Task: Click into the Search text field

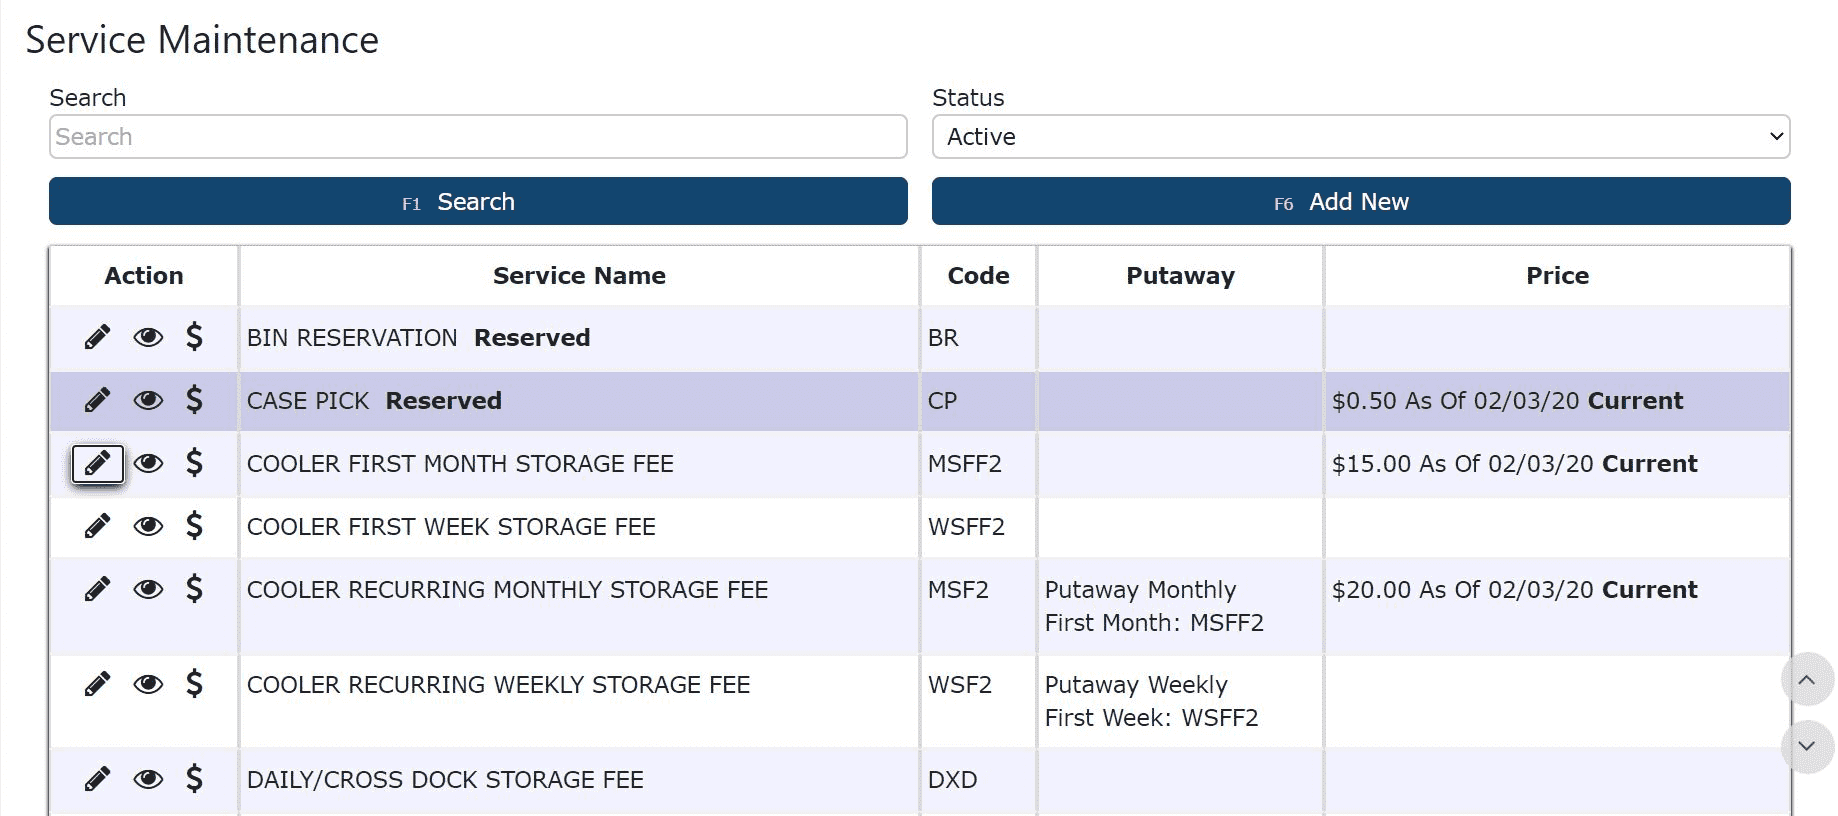Action: coord(478,137)
